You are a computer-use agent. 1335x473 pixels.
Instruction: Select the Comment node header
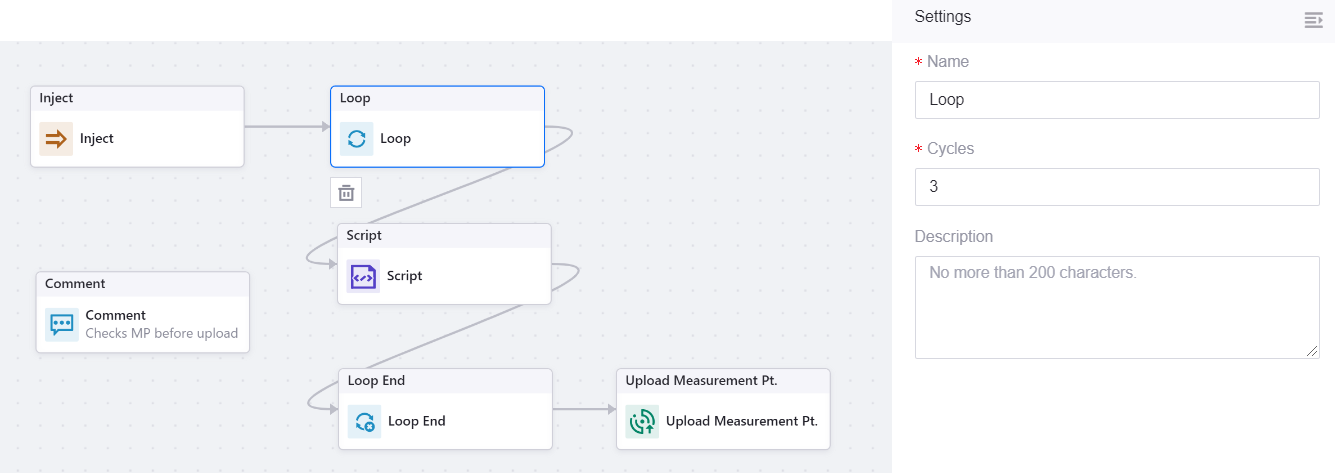click(x=143, y=284)
